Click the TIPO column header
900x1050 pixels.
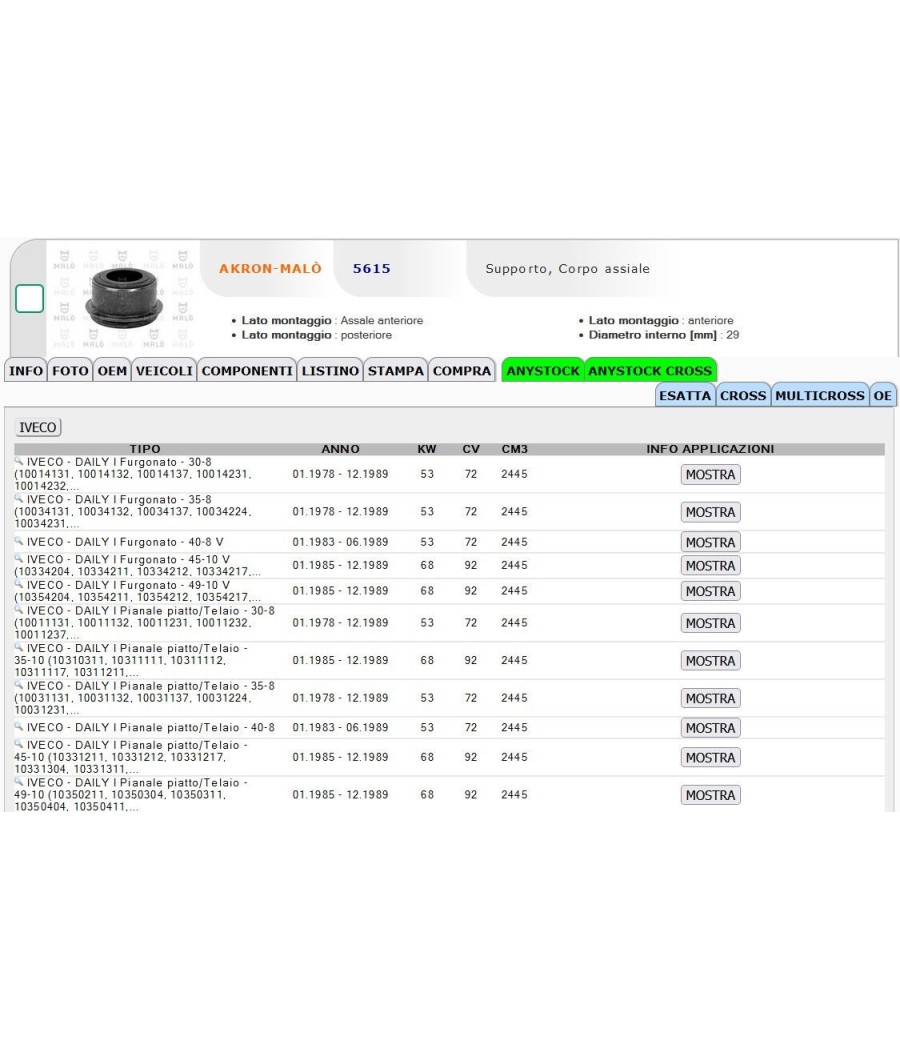[x=145, y=449]
